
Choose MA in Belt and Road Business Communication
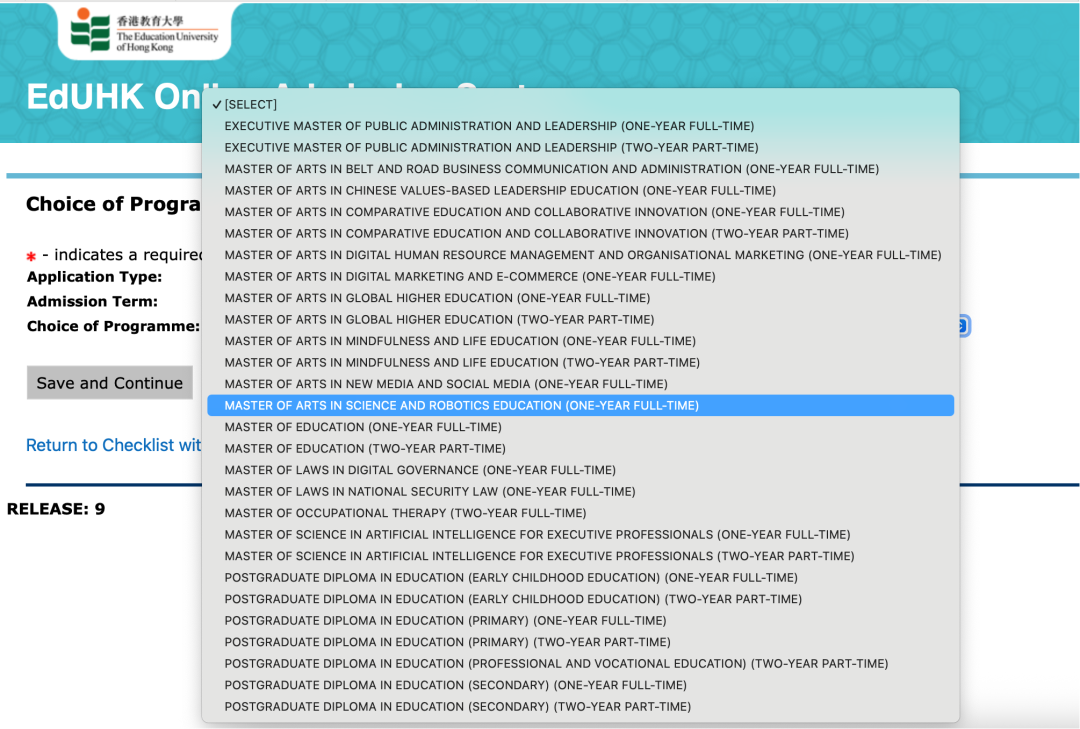(551, 169)
